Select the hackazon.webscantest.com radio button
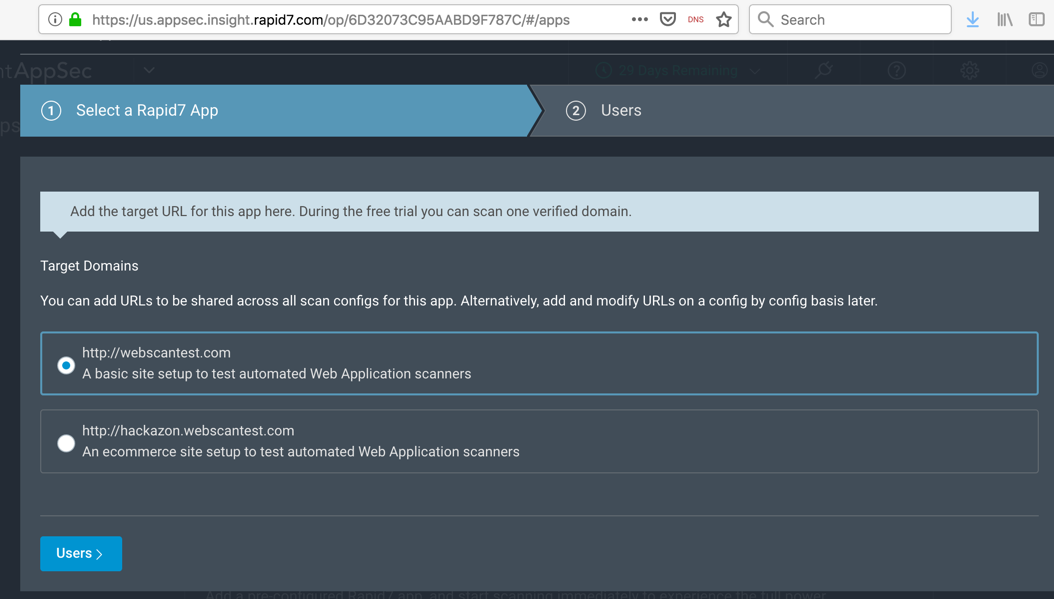This screenshot has width=1054, height=599. (x=66, y=443)
